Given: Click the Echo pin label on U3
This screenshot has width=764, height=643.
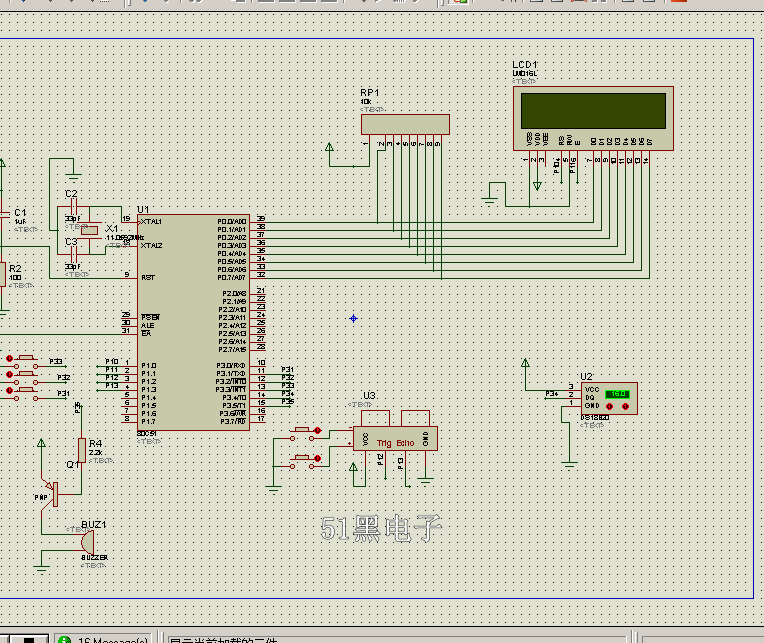Looking at the screenshot, I should pyautogui.click(x=405, y=443).
